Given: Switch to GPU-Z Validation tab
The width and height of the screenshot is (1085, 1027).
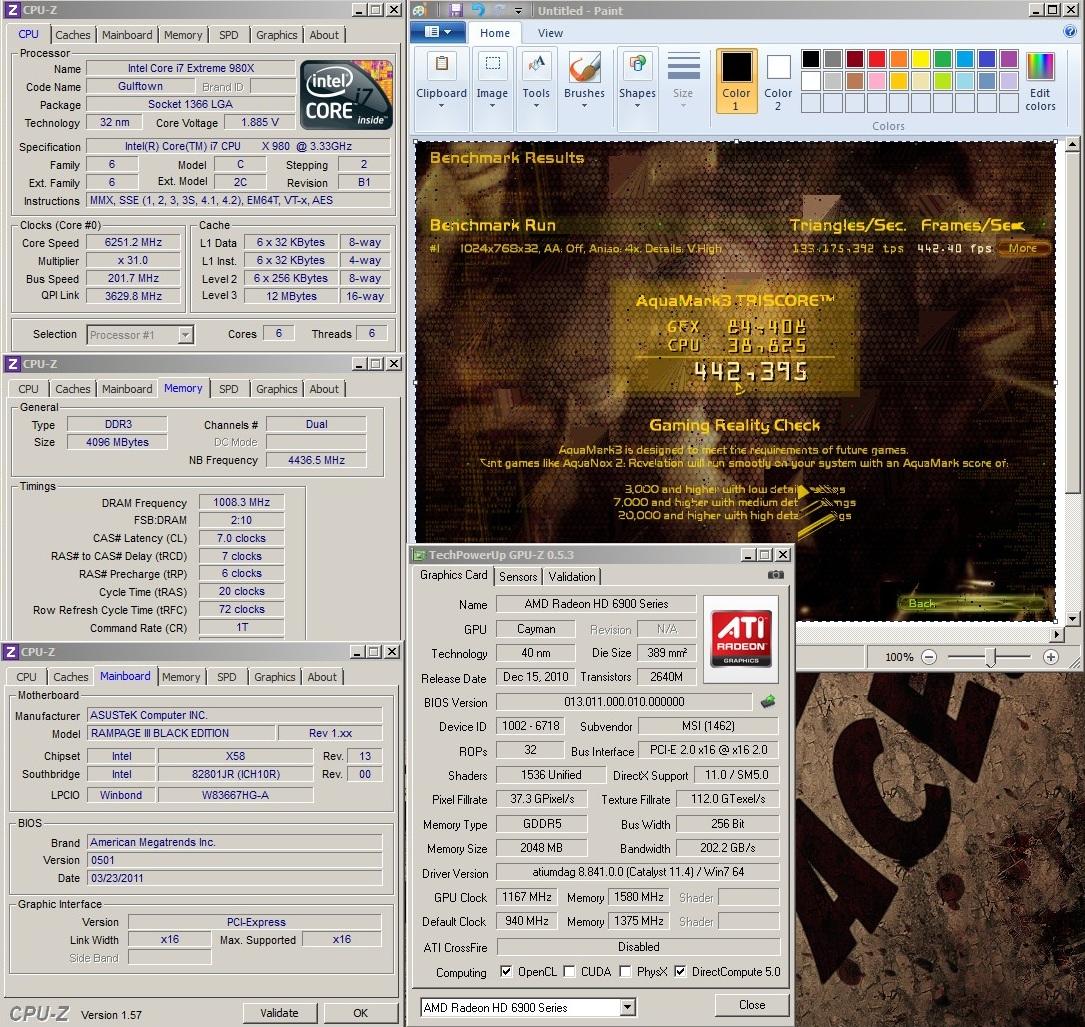Looking at the screenshot, I should (x=572, y=576).
